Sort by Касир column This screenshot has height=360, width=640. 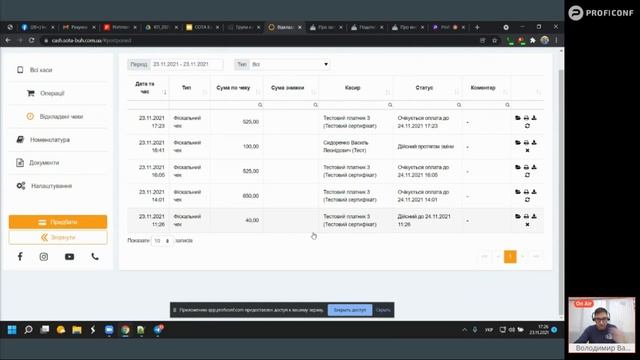coord(356,88)
